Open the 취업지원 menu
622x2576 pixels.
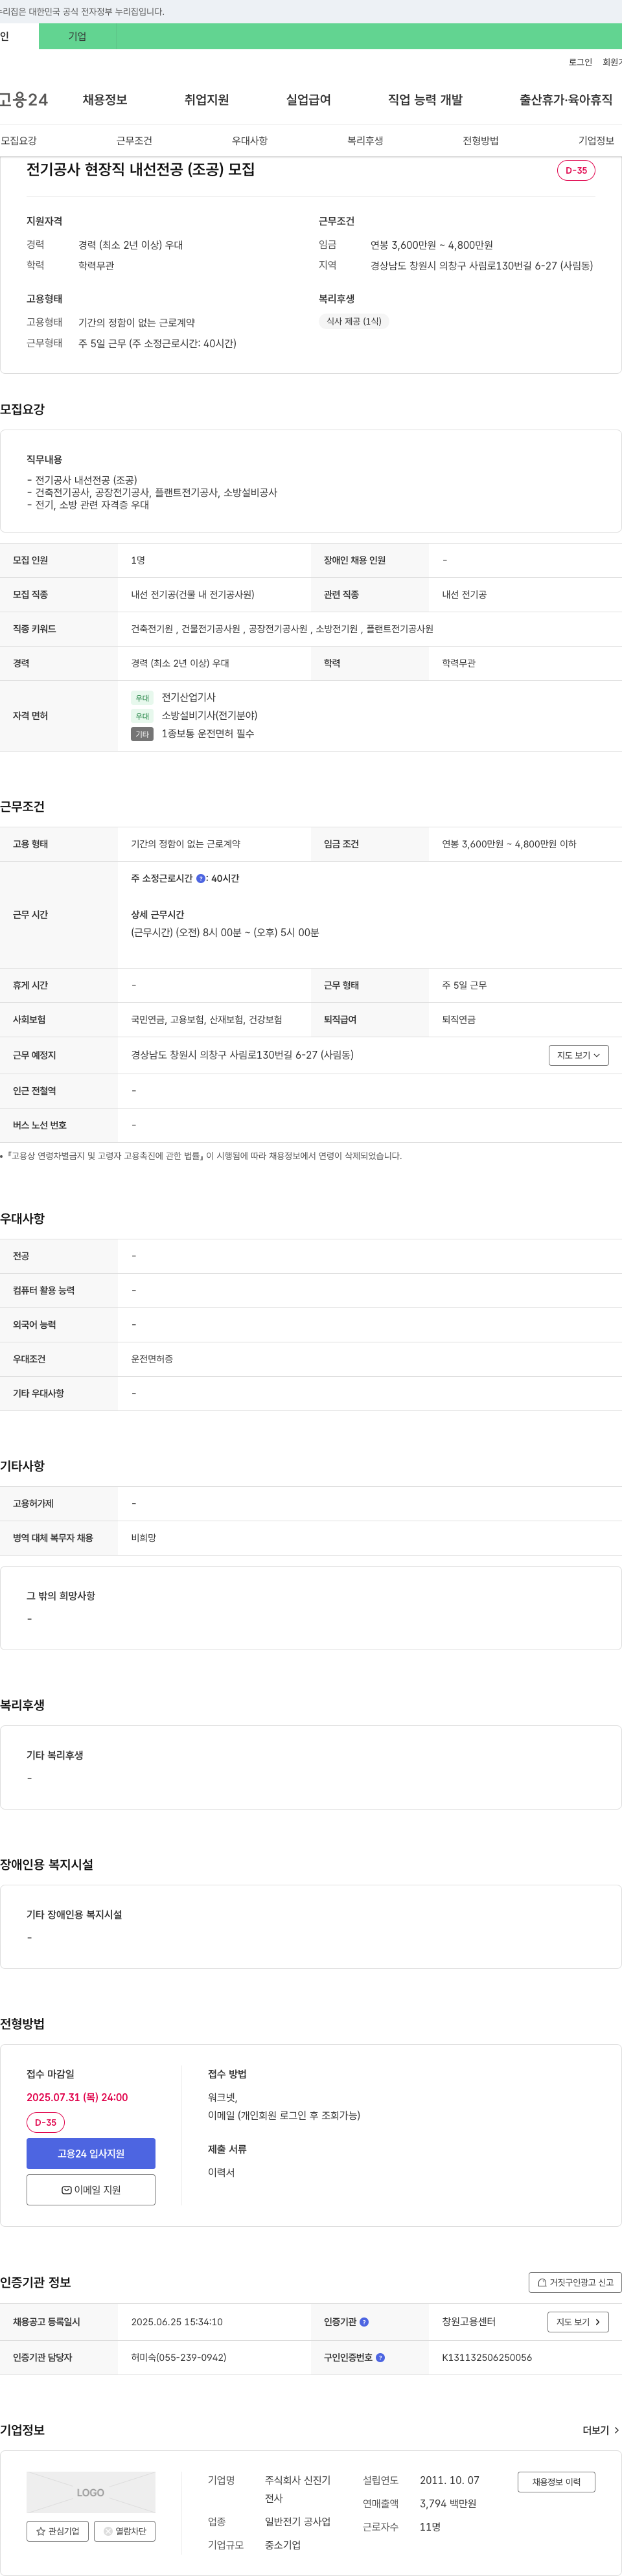pyautogui.click(x=206, y=100)
